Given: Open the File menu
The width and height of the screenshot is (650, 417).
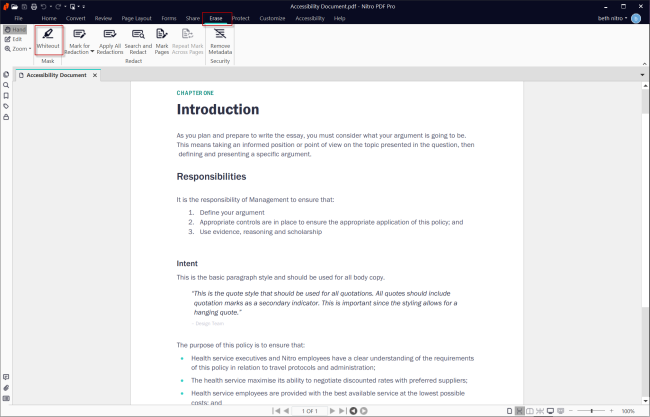Looking at the screenshot, I should click(18, 18).
